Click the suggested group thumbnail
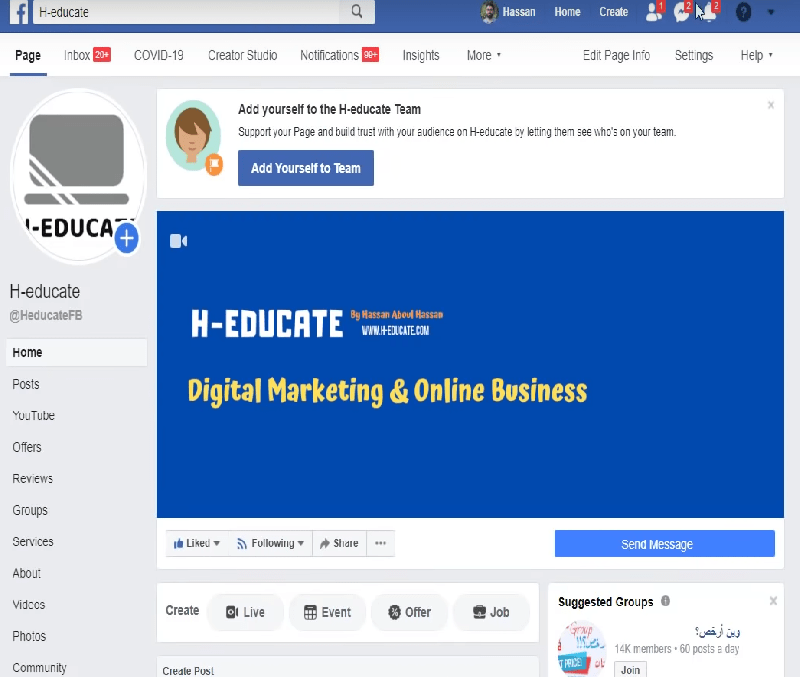800x677 pixels. [582, 648]
